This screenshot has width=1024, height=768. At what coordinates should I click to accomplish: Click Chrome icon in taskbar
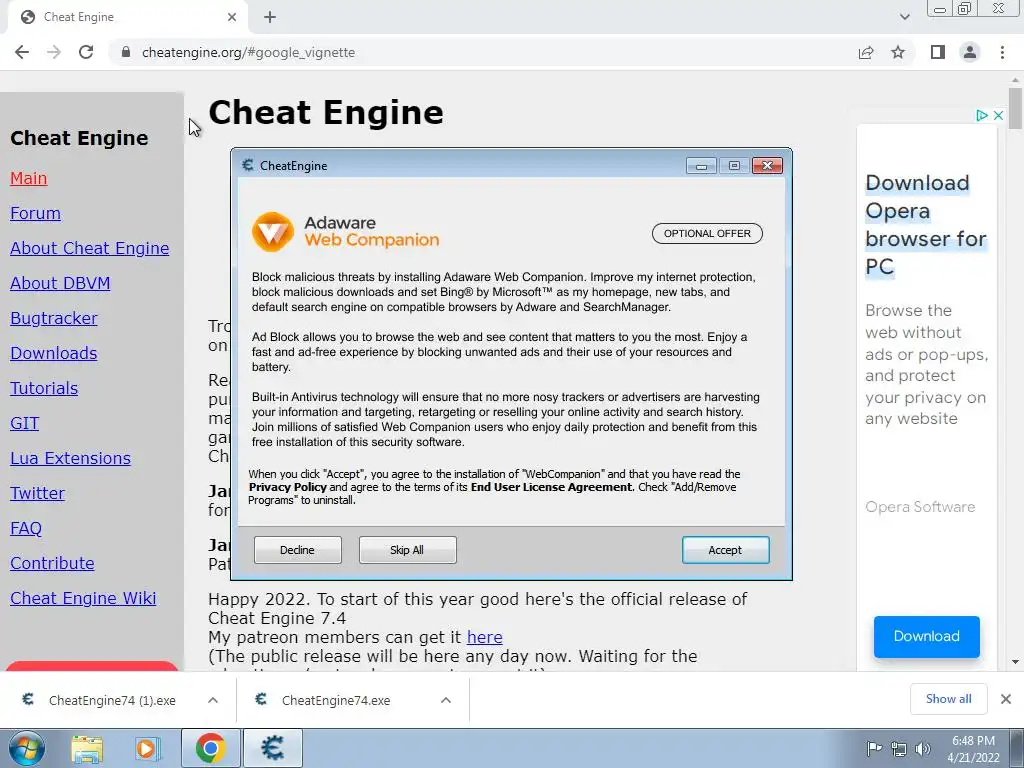click(210, 748)
